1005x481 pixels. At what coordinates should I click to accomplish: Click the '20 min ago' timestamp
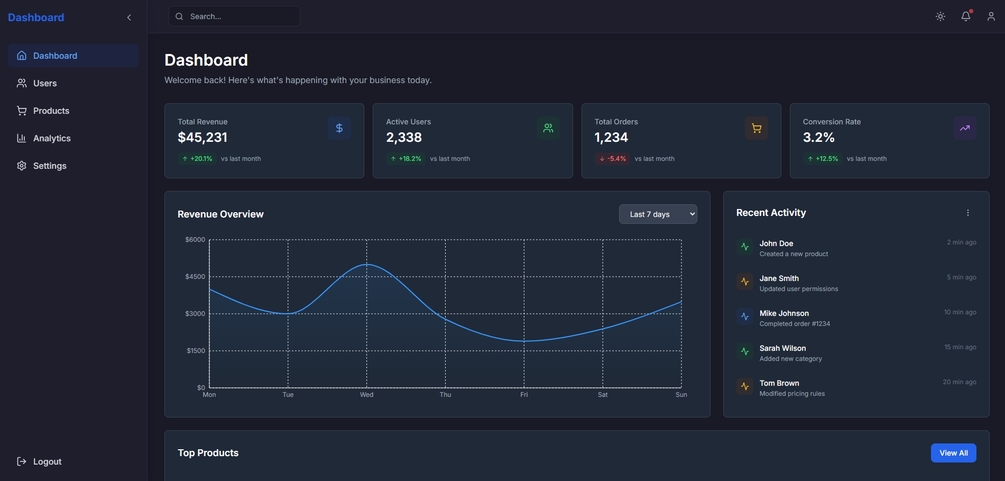[x=959, y=382]
